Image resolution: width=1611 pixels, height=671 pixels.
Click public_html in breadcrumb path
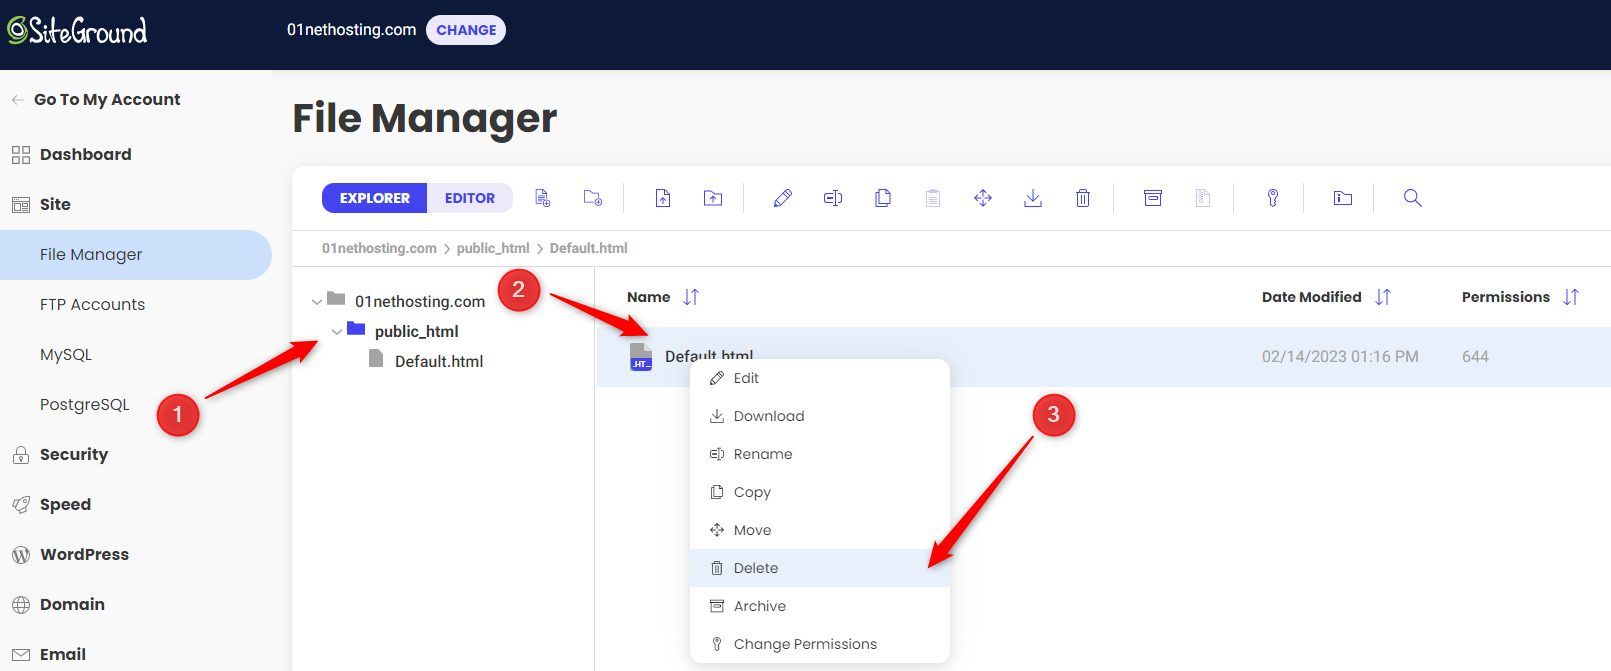(493, 248)
